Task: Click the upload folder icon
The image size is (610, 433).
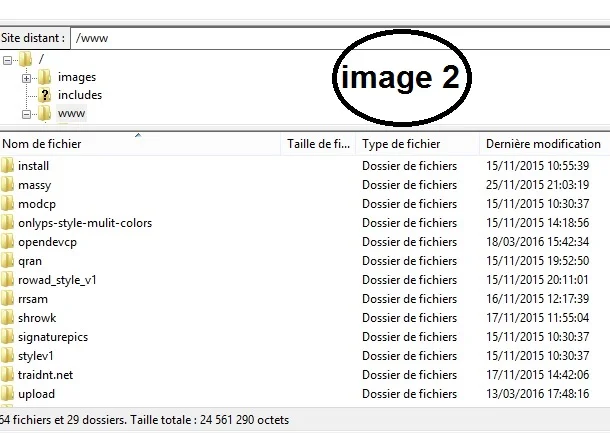Action: pos(7,394)
